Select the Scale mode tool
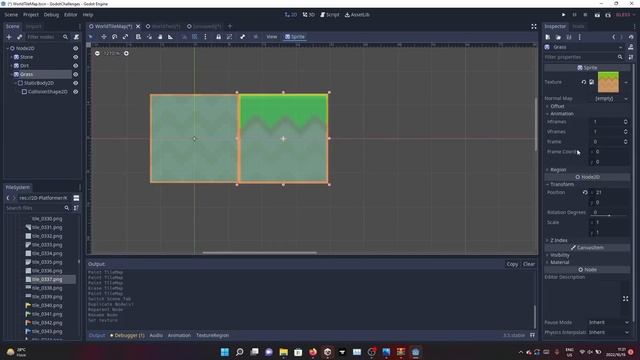 (126, 37)
